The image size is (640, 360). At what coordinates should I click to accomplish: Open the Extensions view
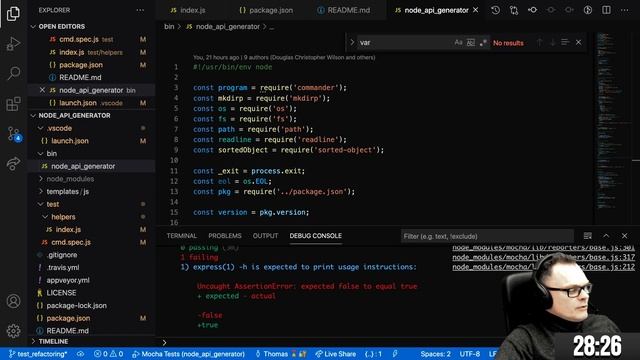[x=13, y=104]
